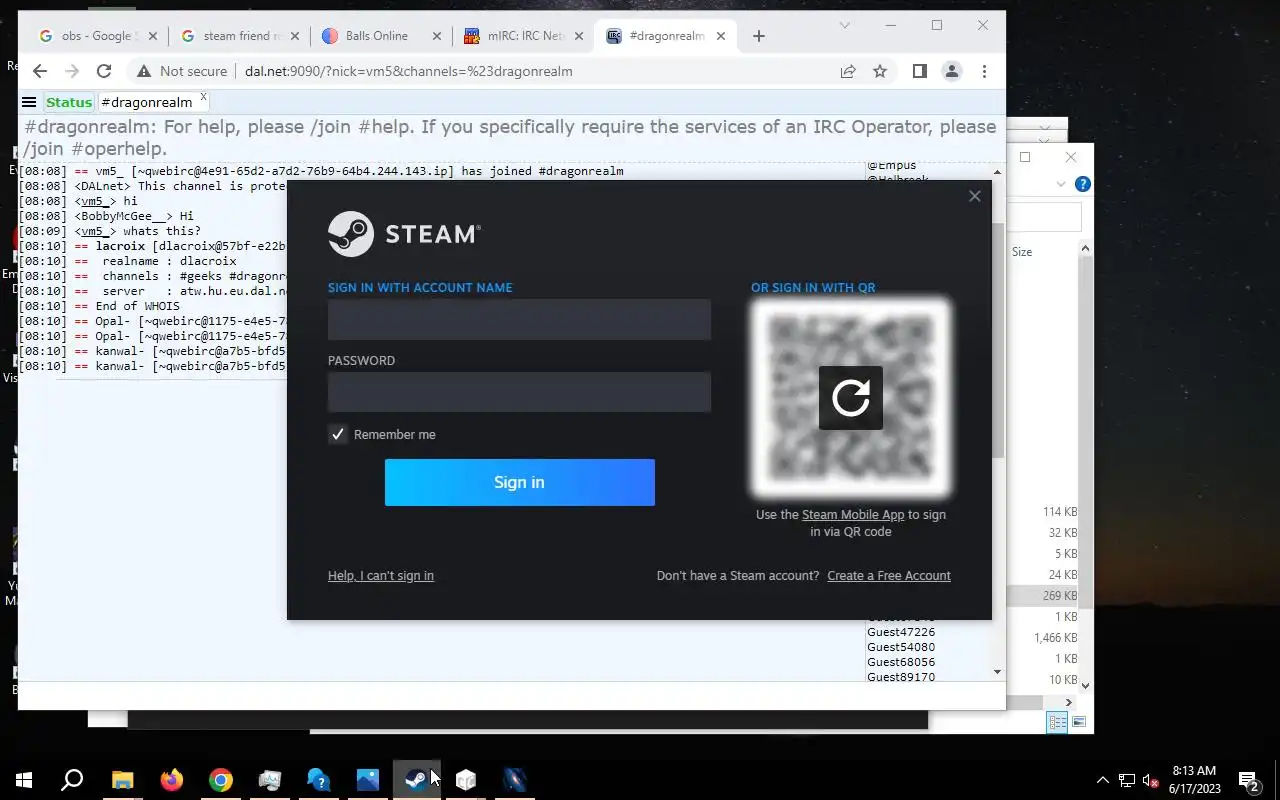The width and height of the screenshot is (1280, 800).
Task: Open File Explorer from the taskbar
Action: pos(122,780)
